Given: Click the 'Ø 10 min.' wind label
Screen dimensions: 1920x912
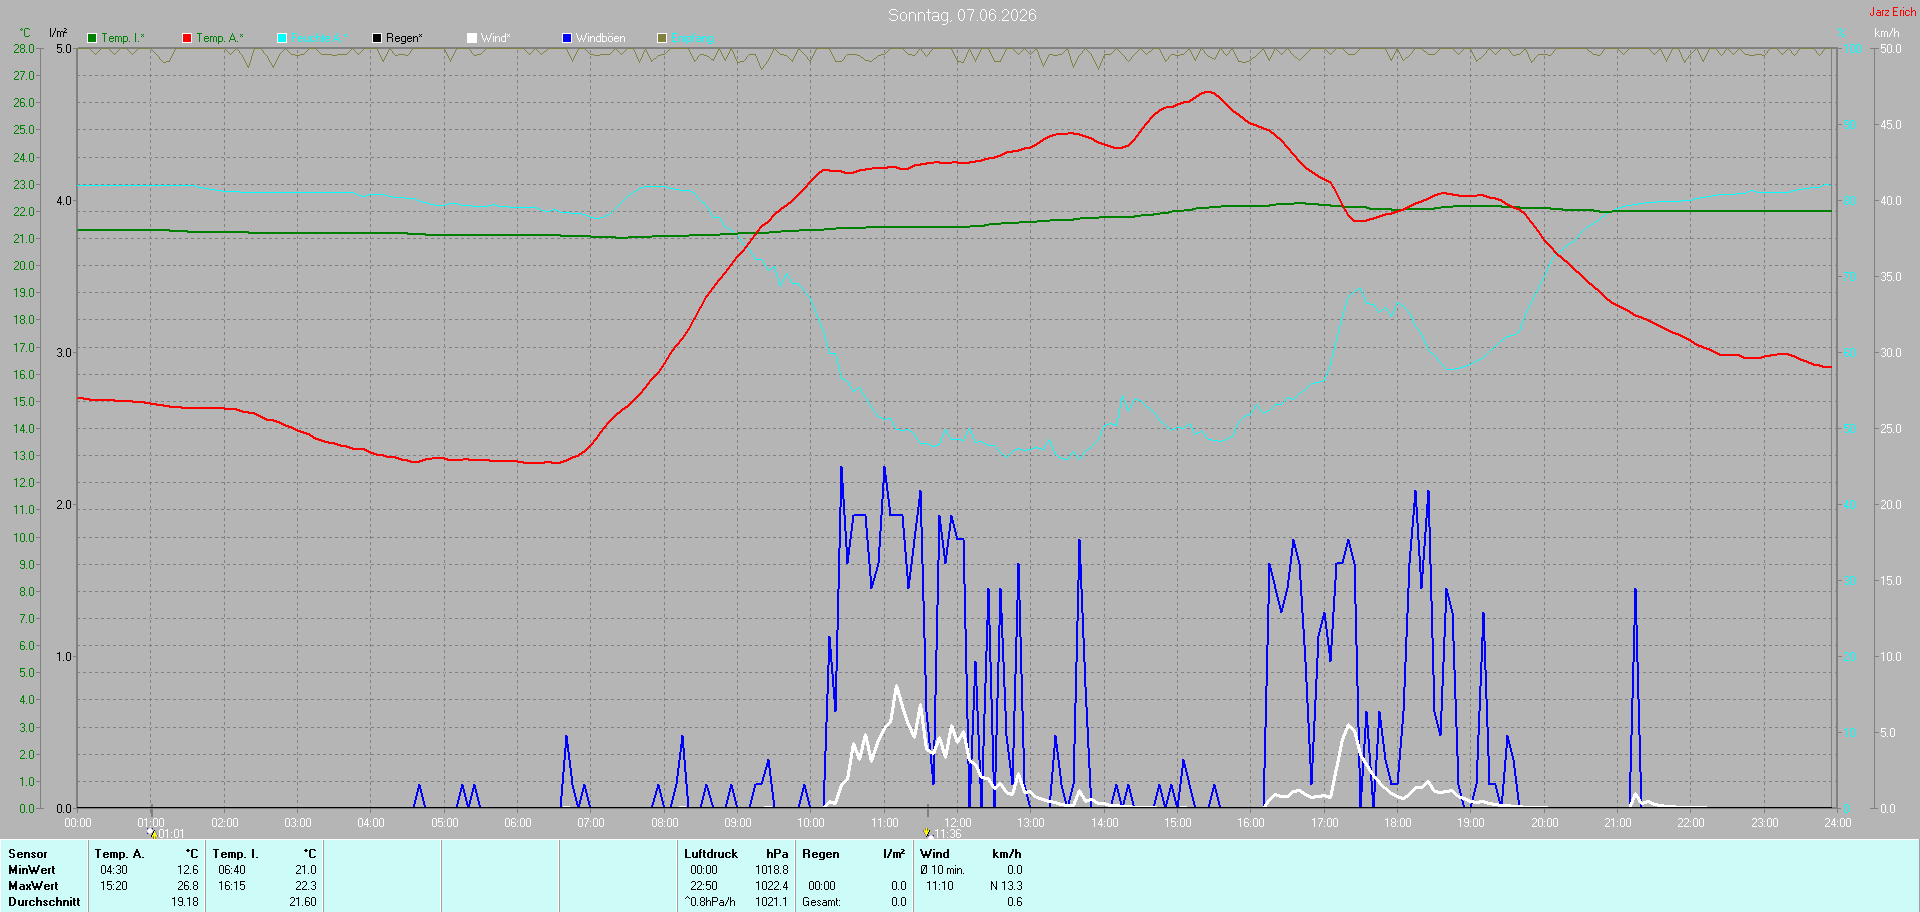Looking at the screenshot, I should (x=942, y=870).
